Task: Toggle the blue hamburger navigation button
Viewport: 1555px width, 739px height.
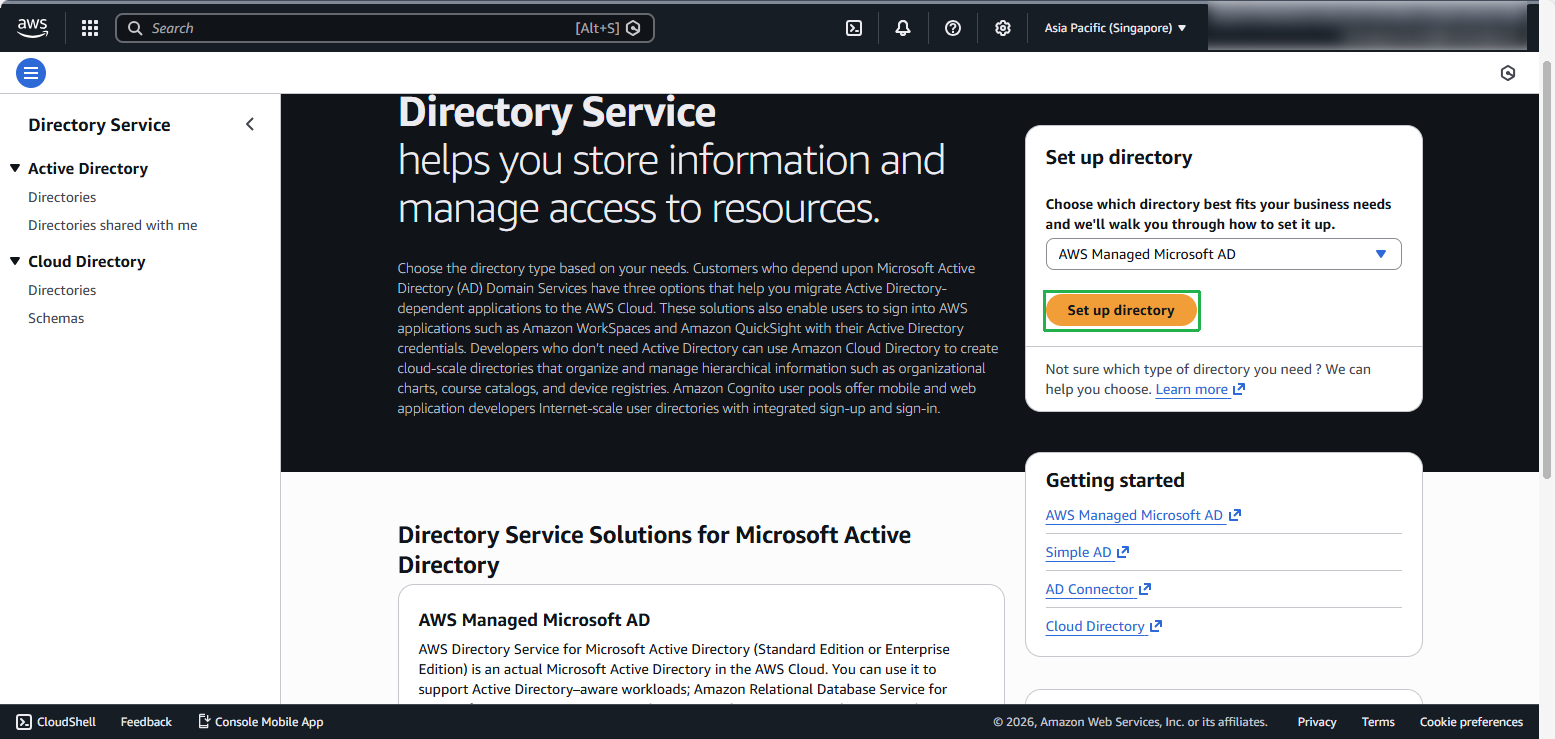Action: coord(31,73)
